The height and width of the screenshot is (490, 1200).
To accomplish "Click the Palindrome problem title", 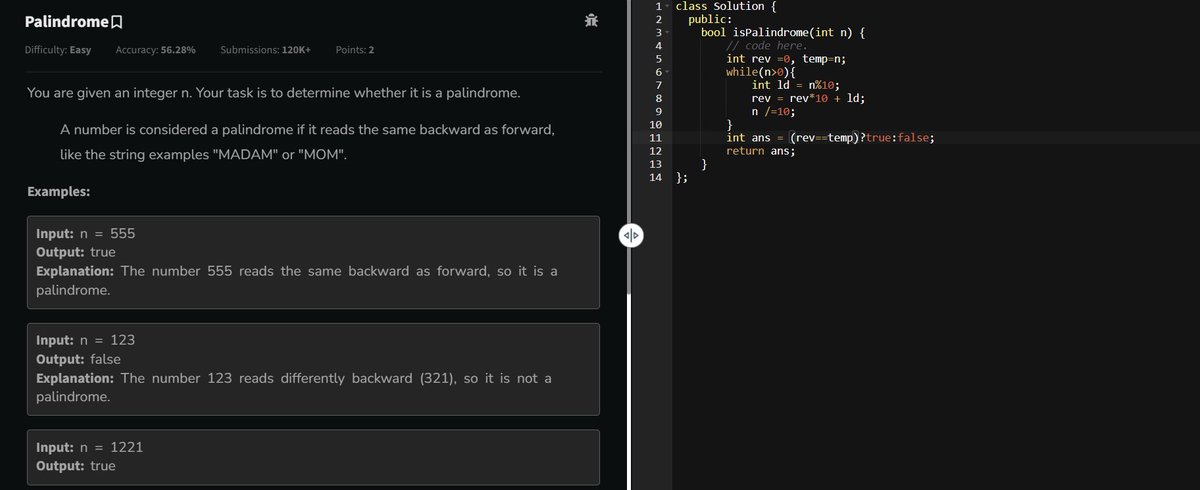I will 65,21.
